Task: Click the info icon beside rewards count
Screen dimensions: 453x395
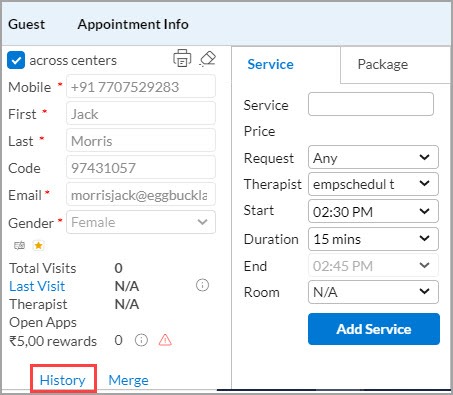Action: 141,340
